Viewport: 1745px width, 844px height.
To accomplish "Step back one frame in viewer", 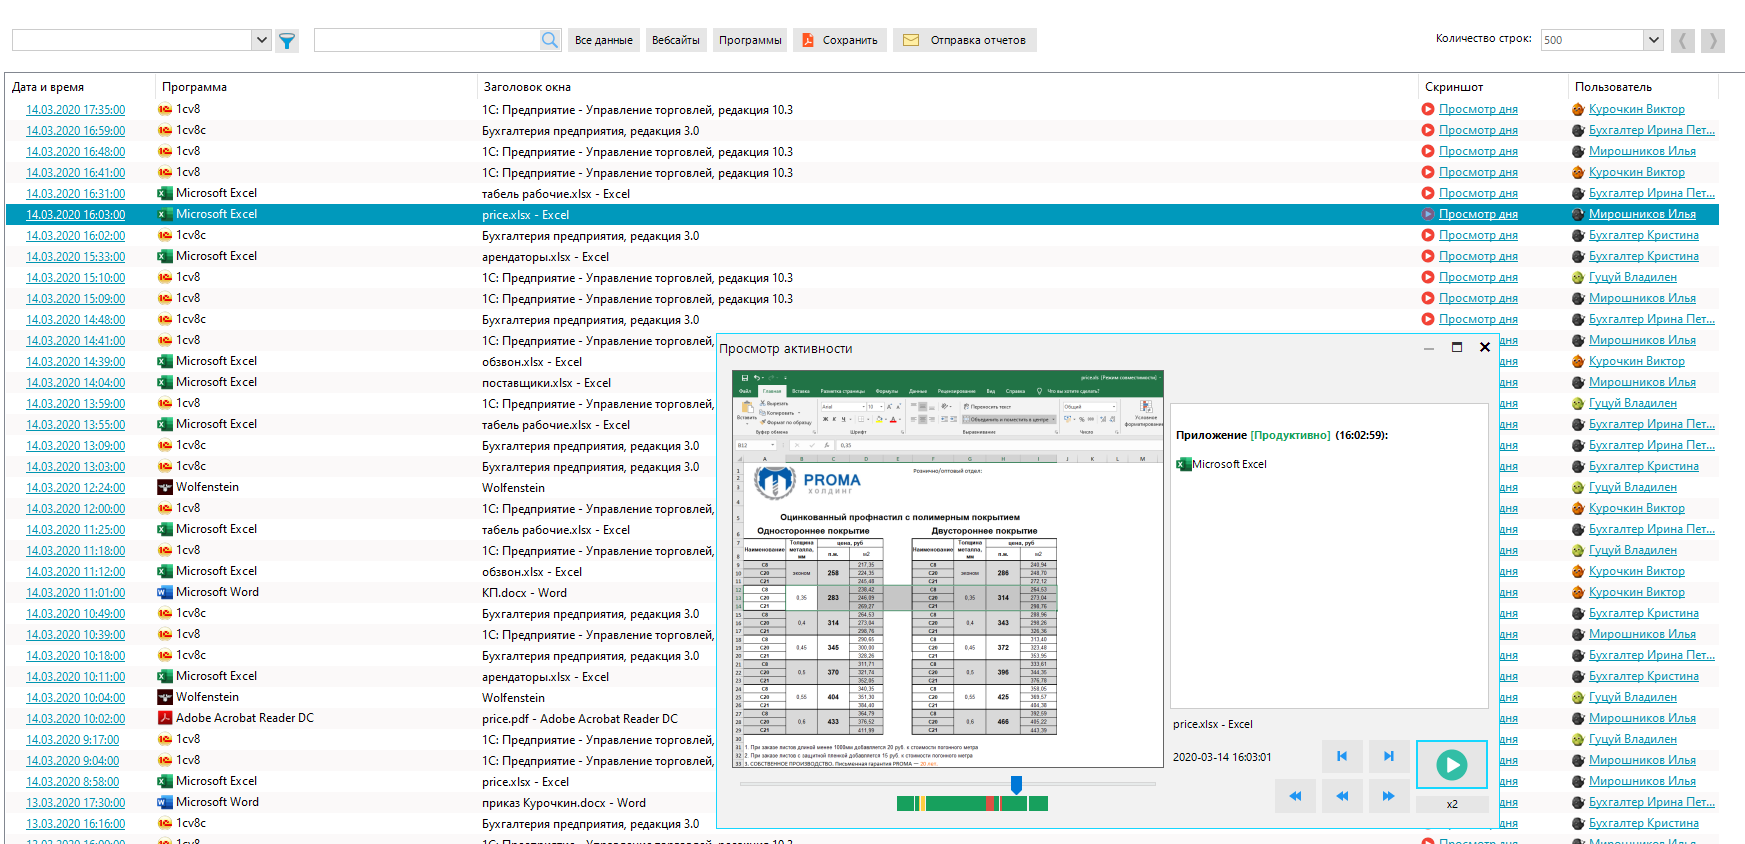I will point(1342,796).
